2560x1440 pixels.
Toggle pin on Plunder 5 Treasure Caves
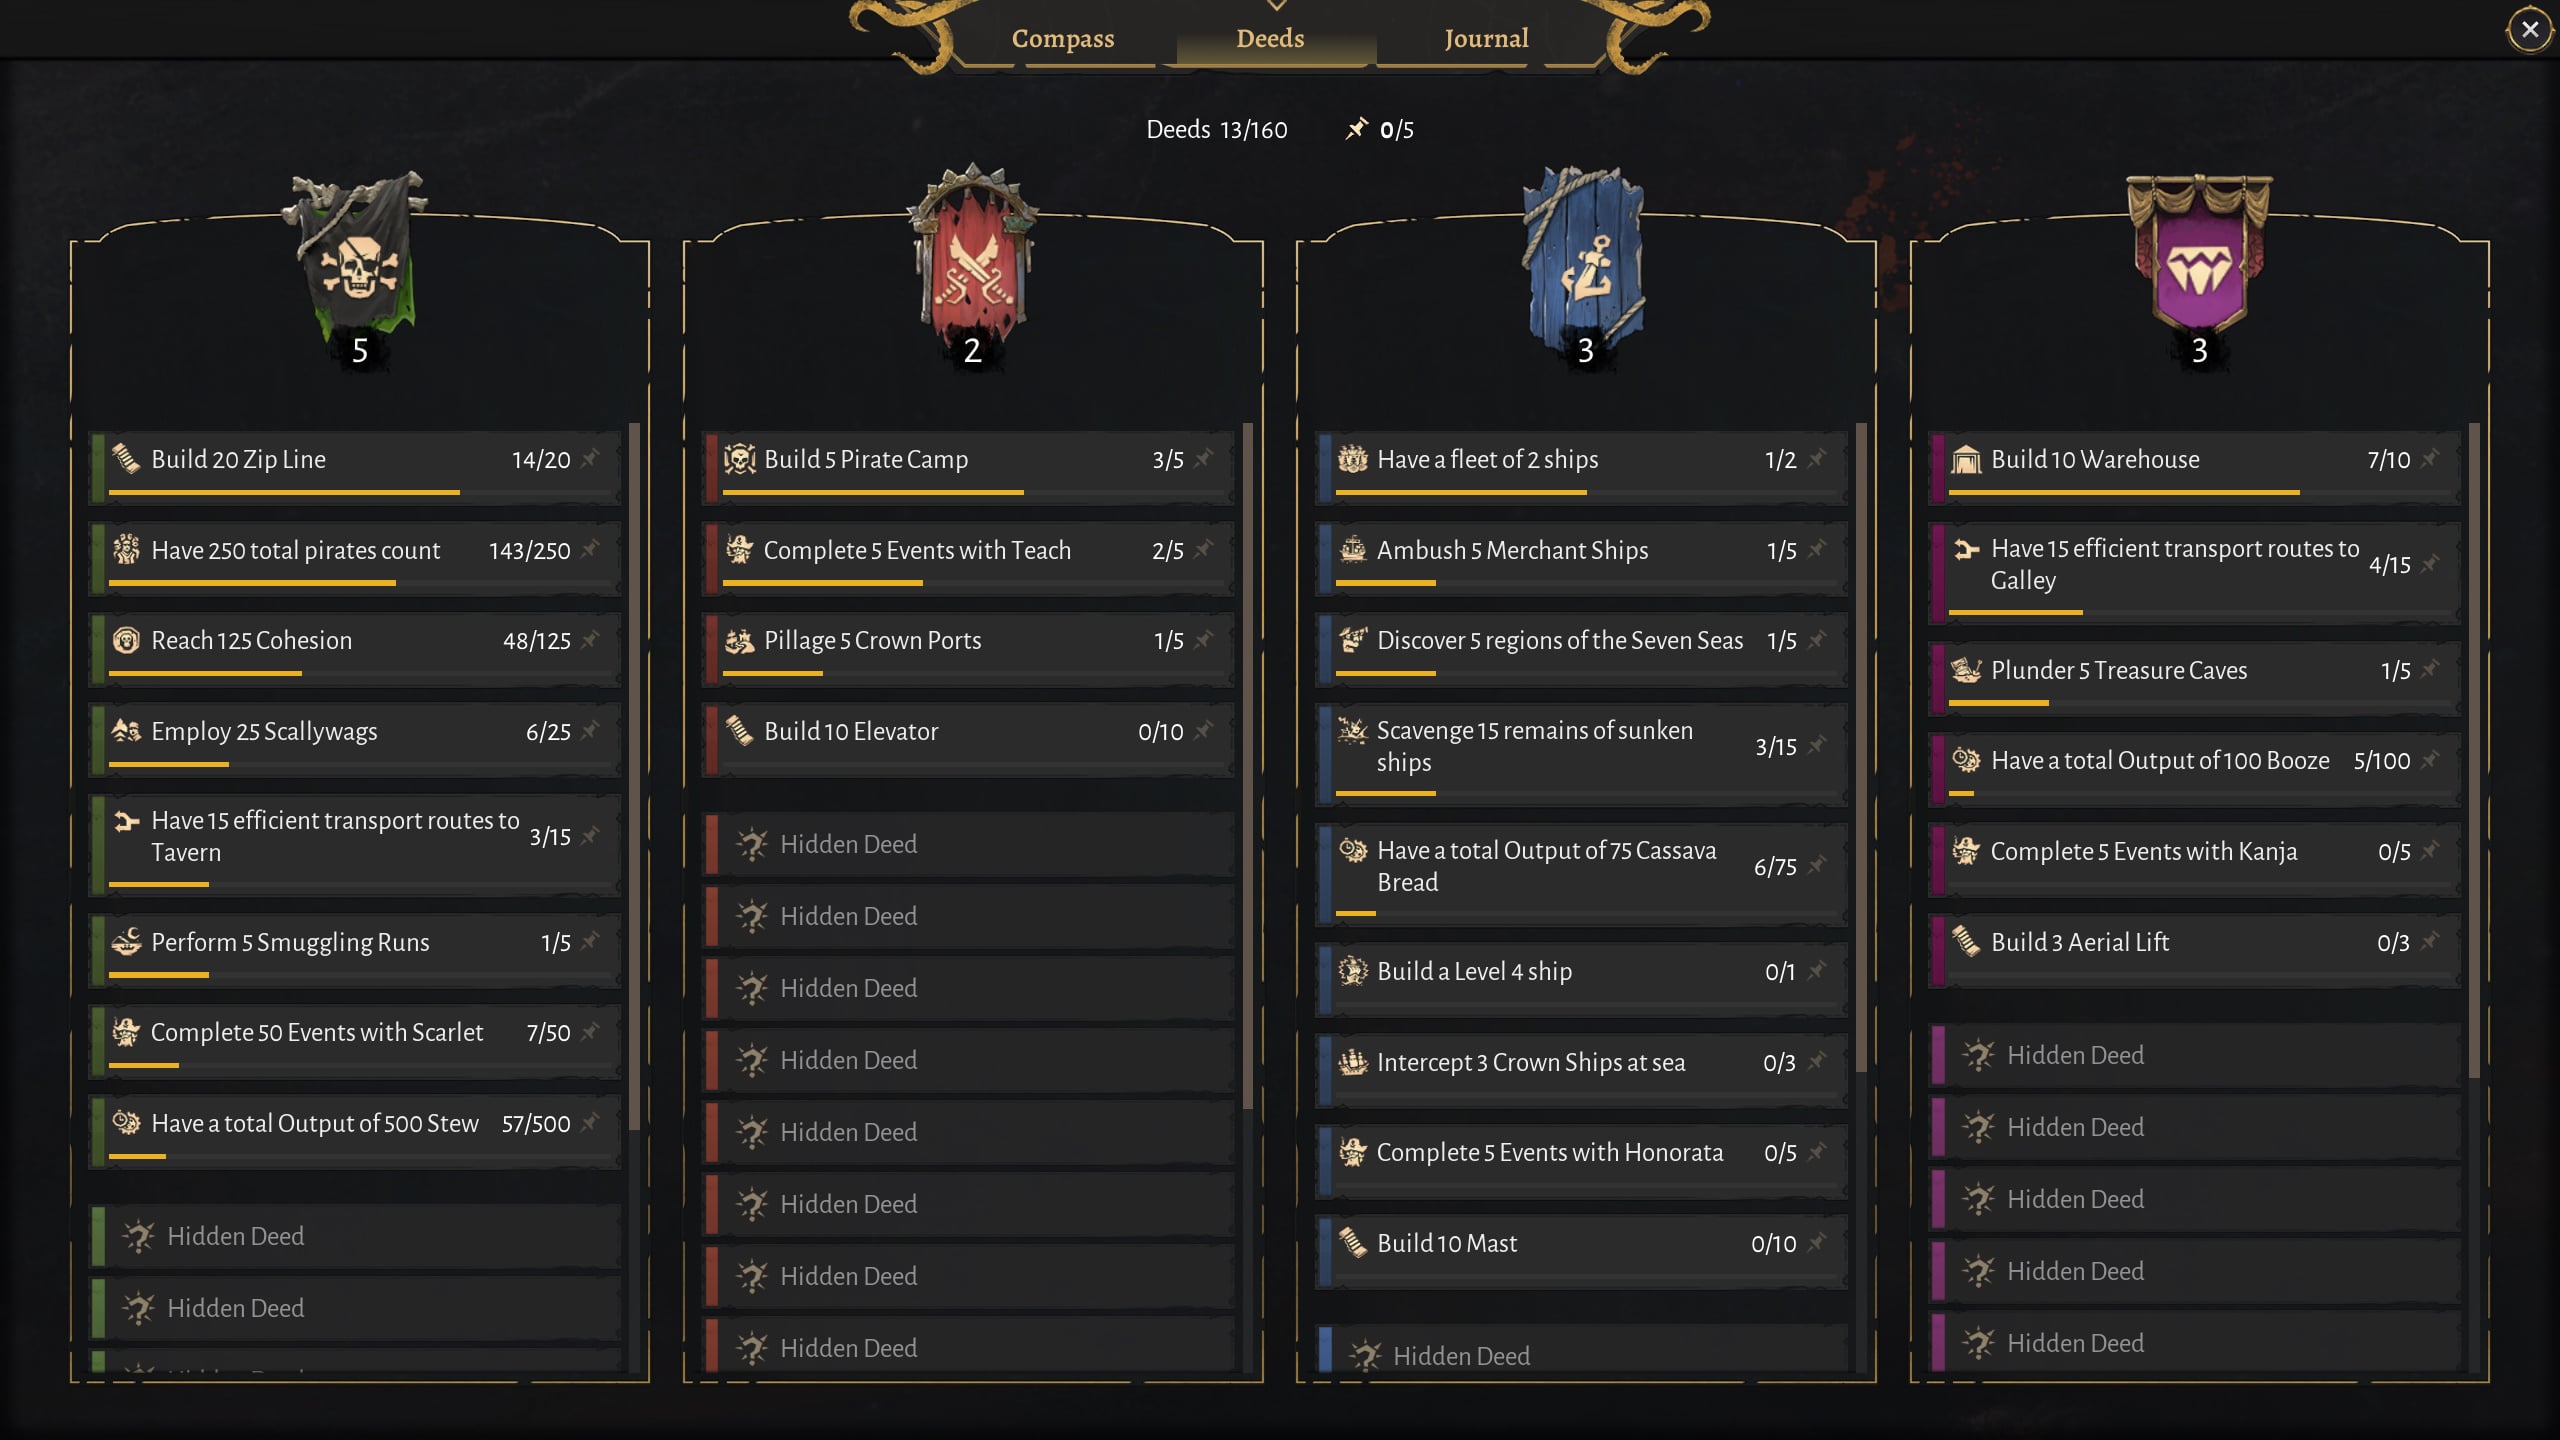point(2430,669)
